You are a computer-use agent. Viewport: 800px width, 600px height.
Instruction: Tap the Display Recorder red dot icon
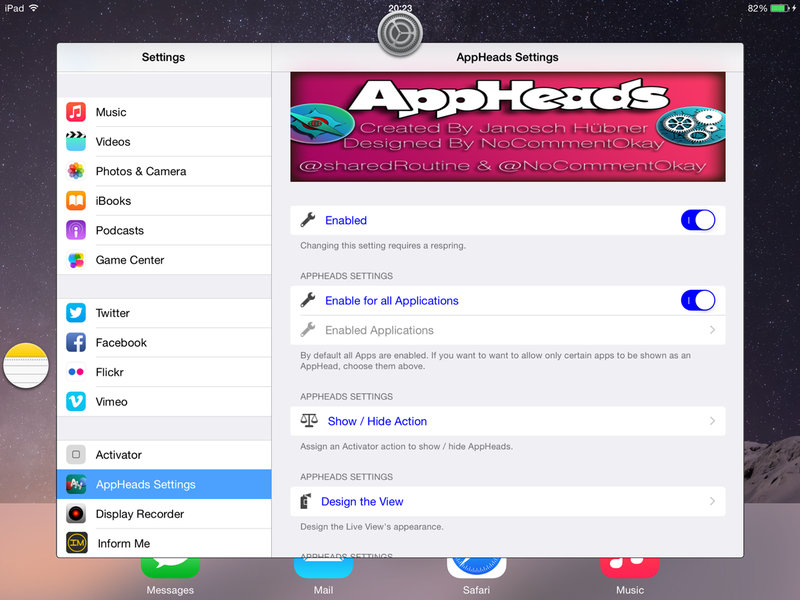pyautogui.click(x=76, y=514)
